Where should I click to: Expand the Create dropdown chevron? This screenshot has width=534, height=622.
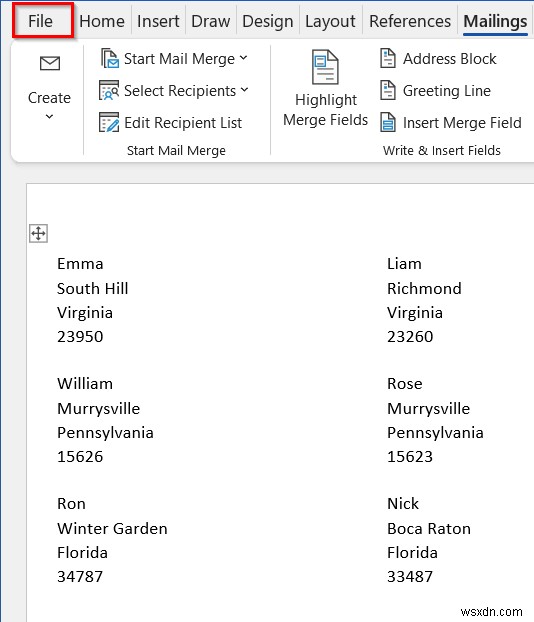pyautogui.click(x=49, y=117)
